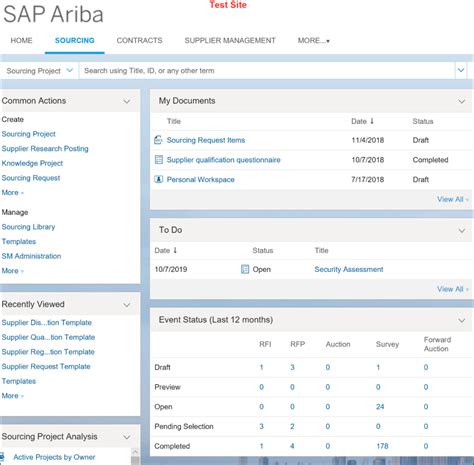Click the 11/4/2018 date cell

pyautogui.click(x=368, y=140)
